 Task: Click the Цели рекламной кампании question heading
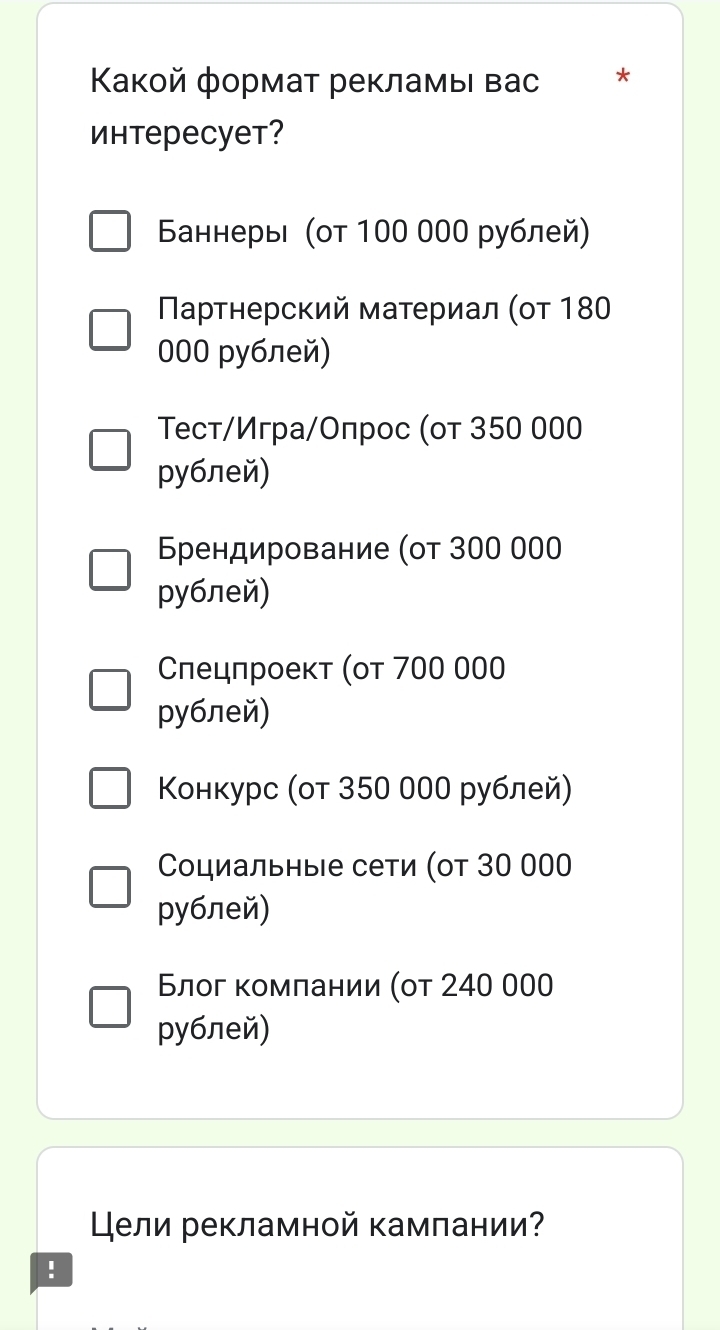point(317,1224)
